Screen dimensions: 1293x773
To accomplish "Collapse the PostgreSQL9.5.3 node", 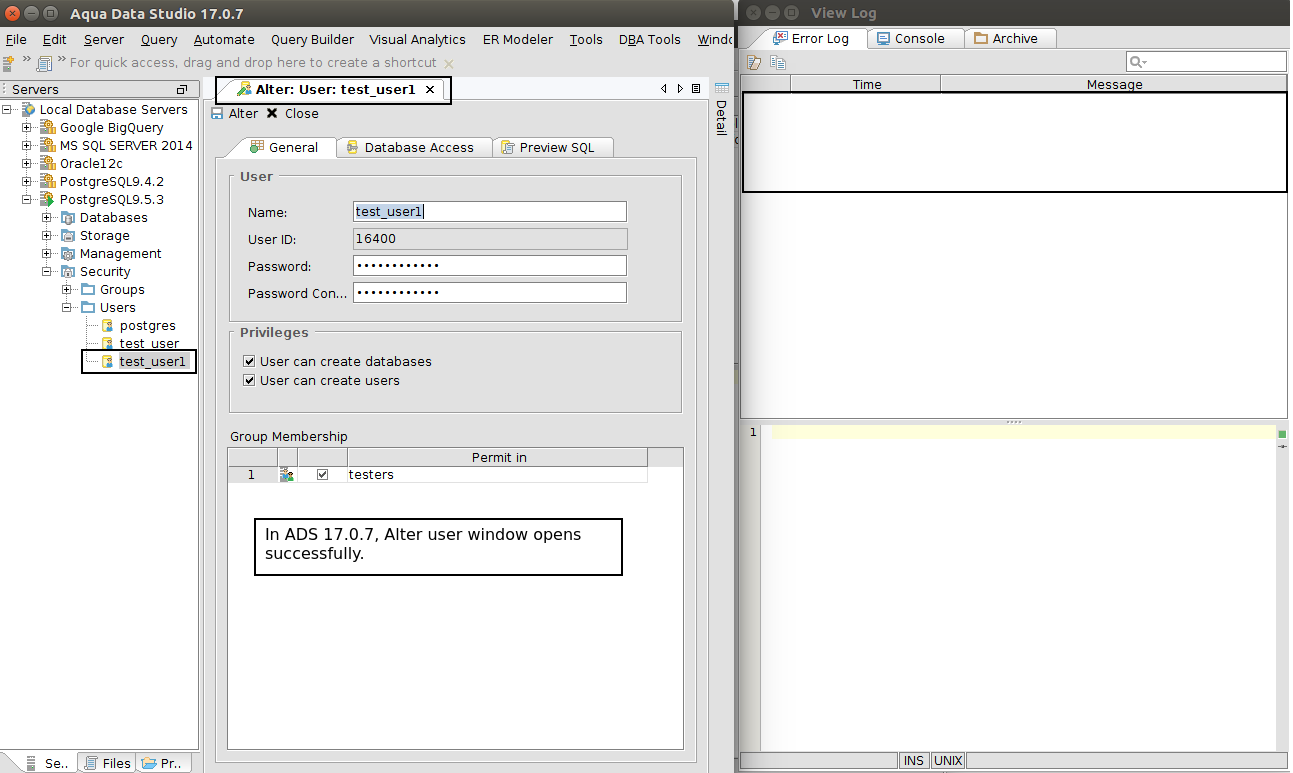I will coord(27,200).
